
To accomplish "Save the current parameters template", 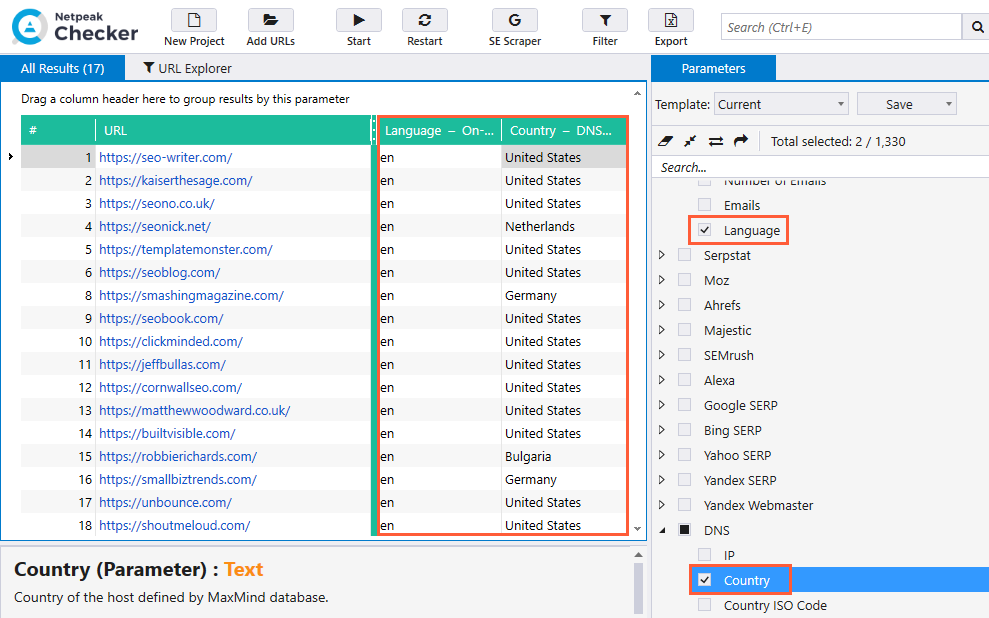I will coord(899,104).
